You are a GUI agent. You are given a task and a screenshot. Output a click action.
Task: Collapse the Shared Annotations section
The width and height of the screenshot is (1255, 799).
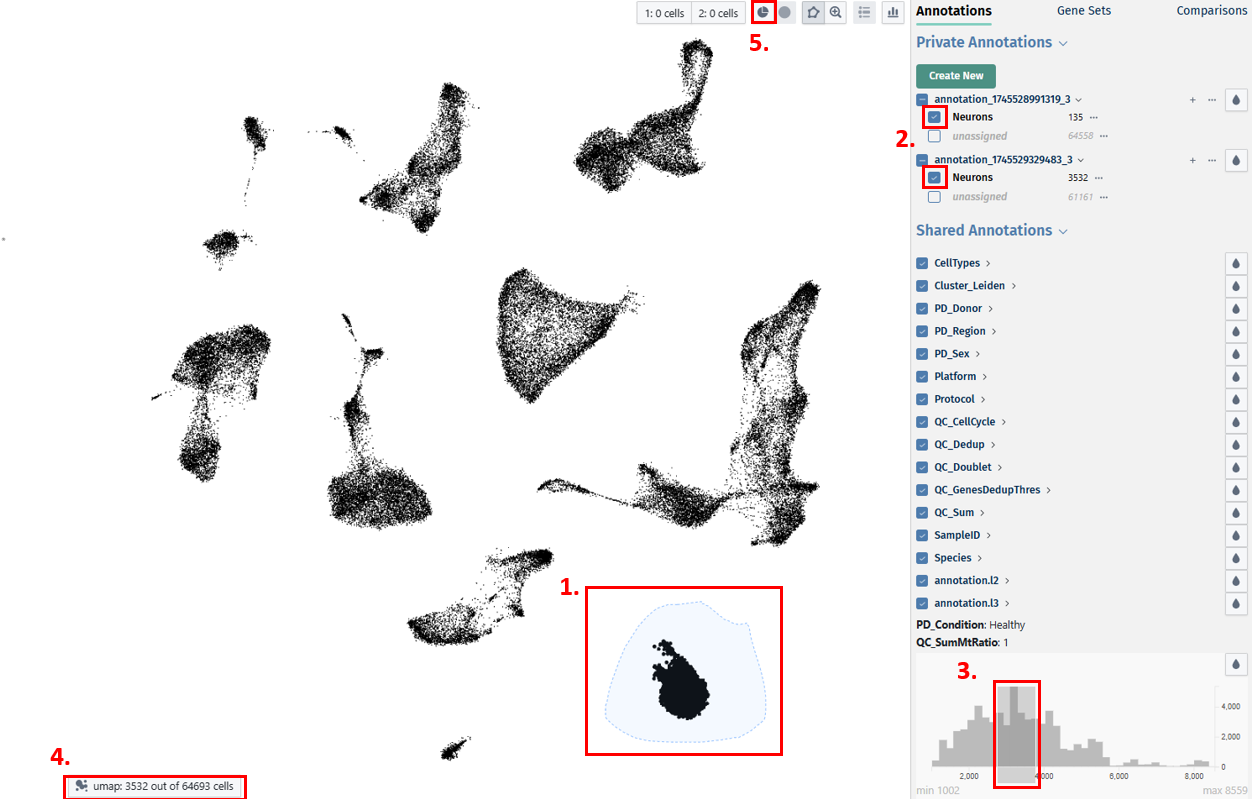tap(1063, 231)
